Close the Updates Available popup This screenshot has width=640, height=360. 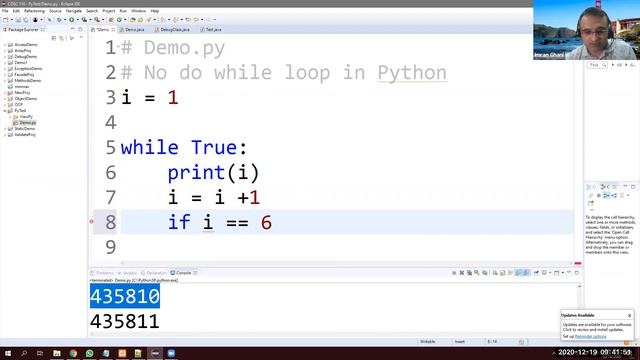(x=629, y=315)
